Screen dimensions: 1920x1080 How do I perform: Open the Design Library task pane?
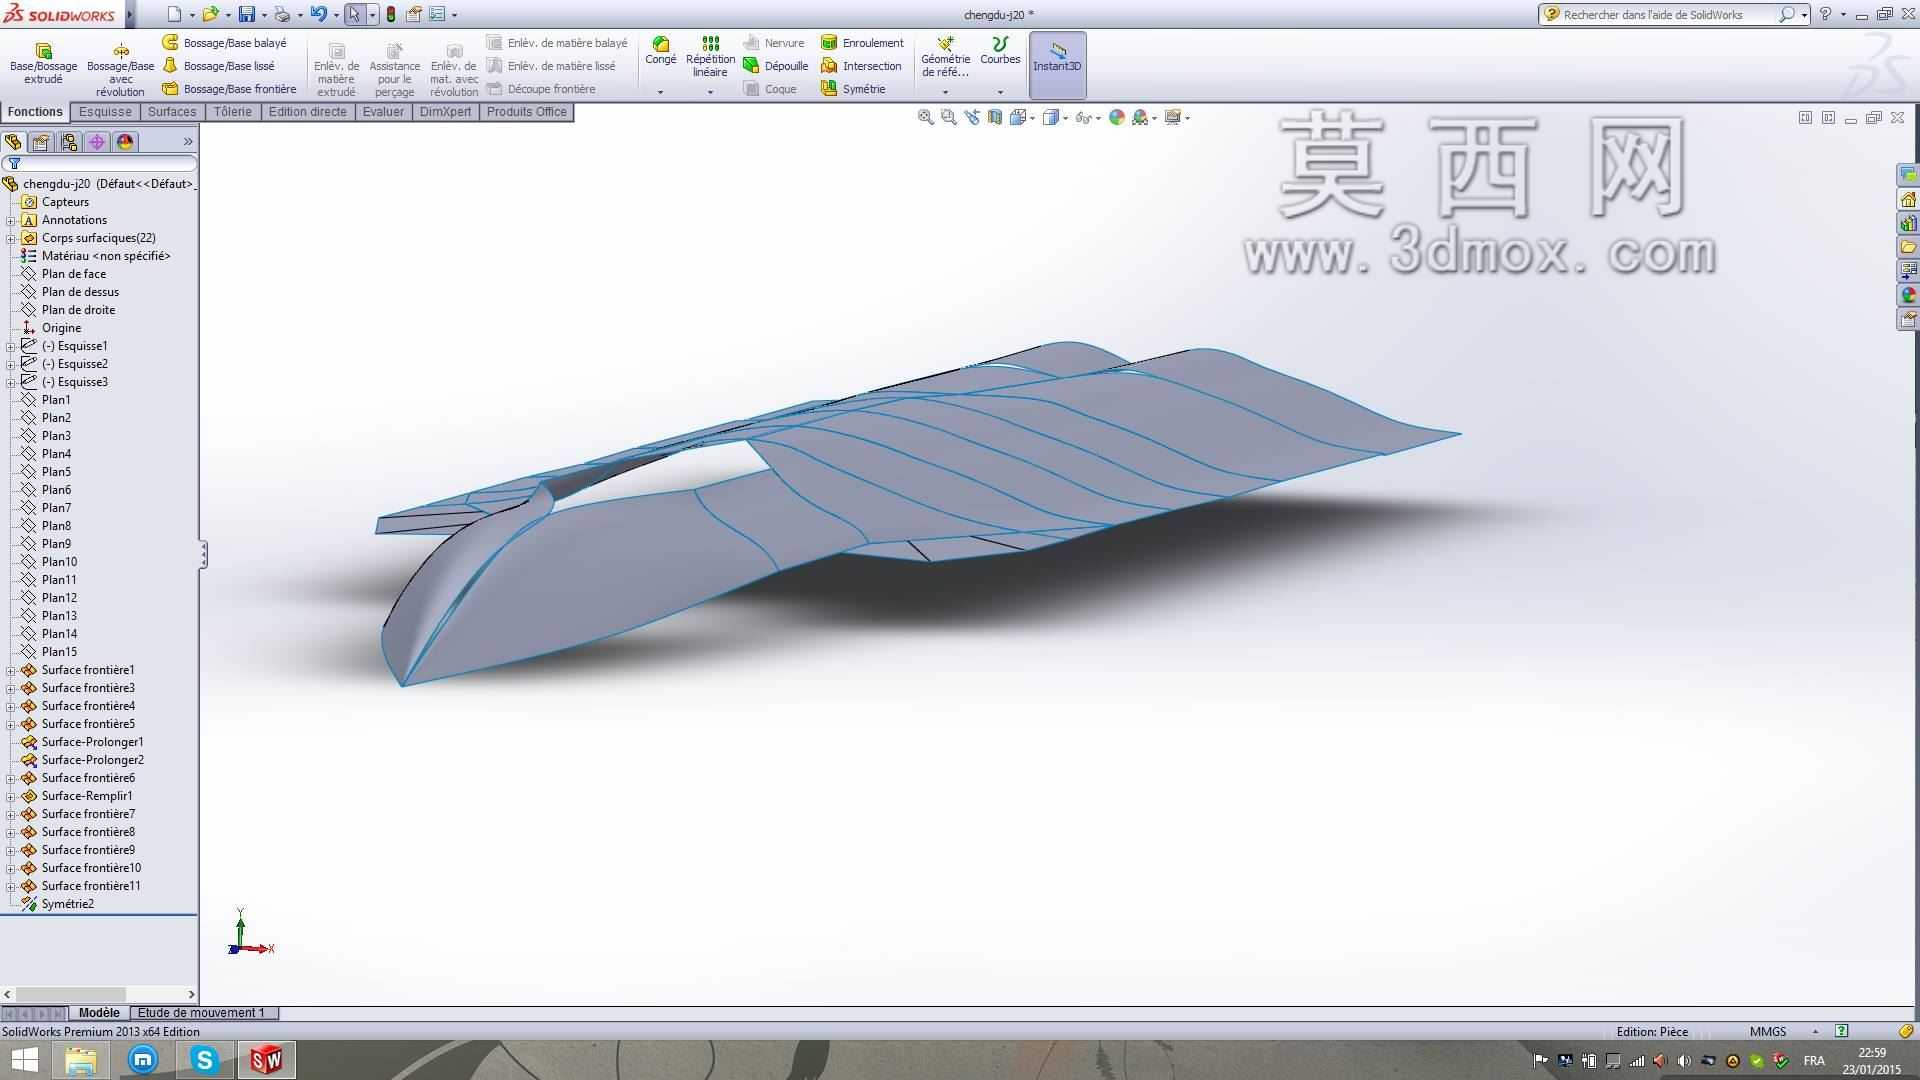pos(1908,223)
